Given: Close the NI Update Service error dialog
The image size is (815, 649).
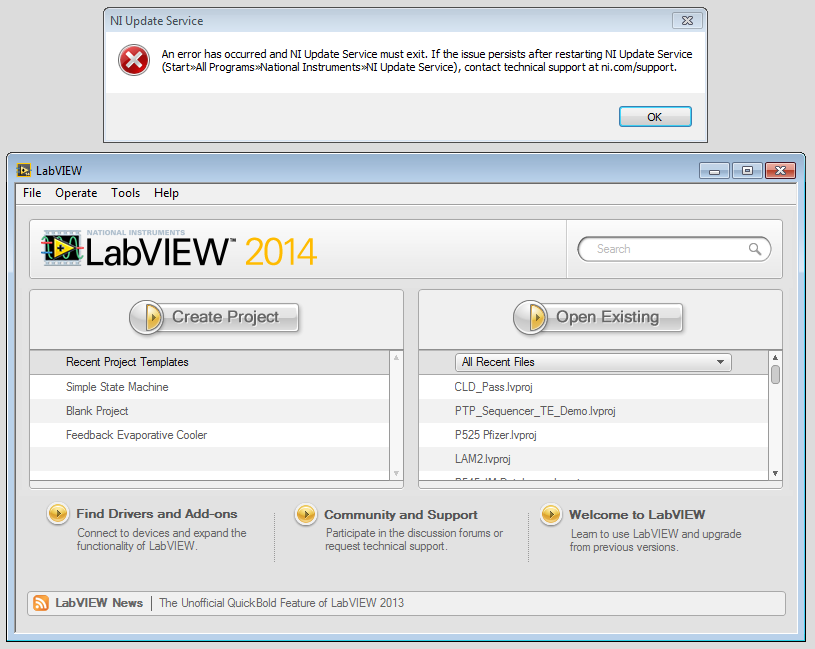Looking at the screenshot, I should [x=687, y=20].
